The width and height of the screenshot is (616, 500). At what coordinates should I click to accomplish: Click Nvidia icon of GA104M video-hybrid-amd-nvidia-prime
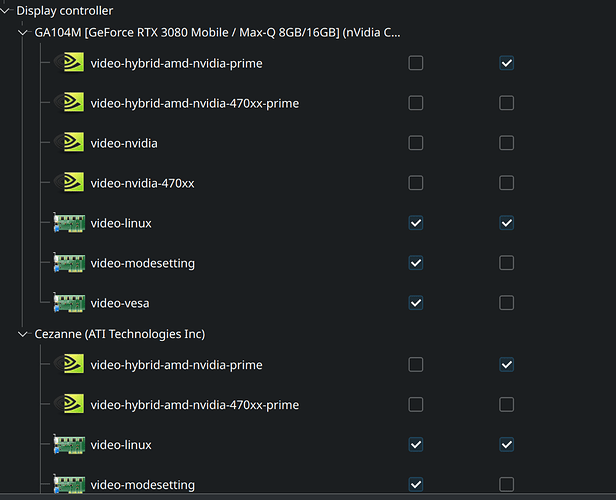tap(69, 62)
